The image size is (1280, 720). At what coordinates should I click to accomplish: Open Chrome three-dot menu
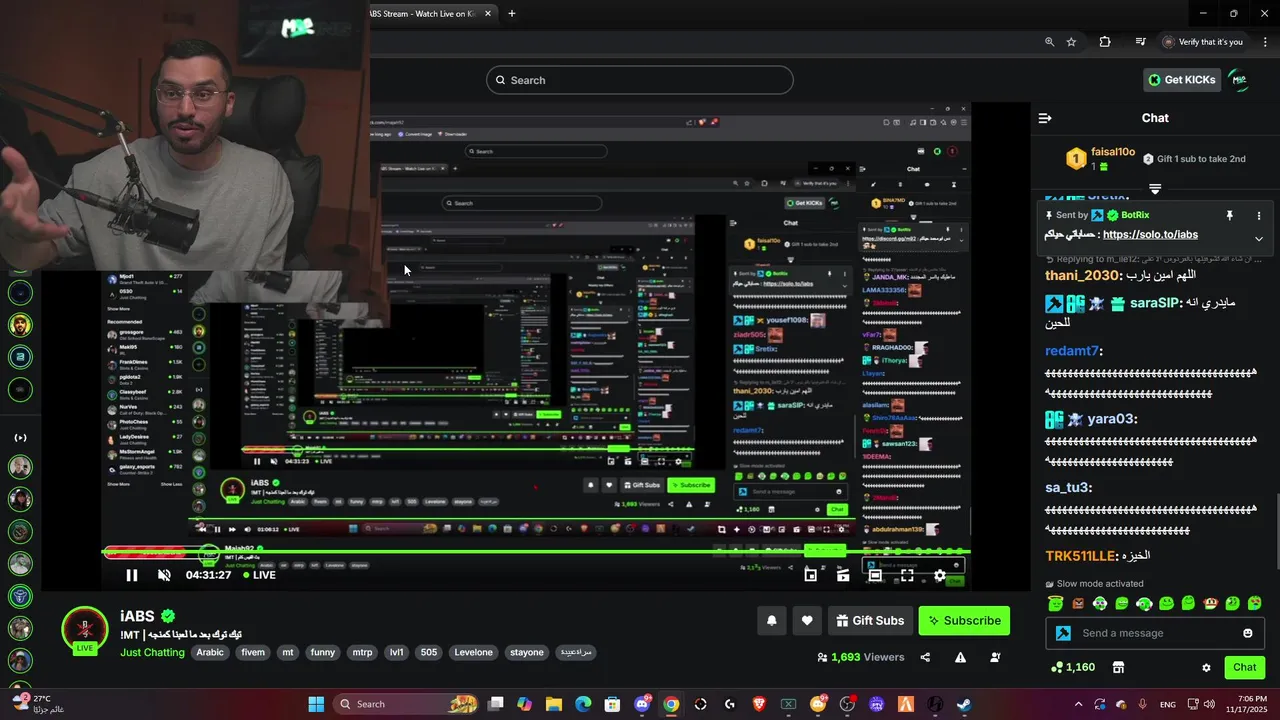point(1264,42)
